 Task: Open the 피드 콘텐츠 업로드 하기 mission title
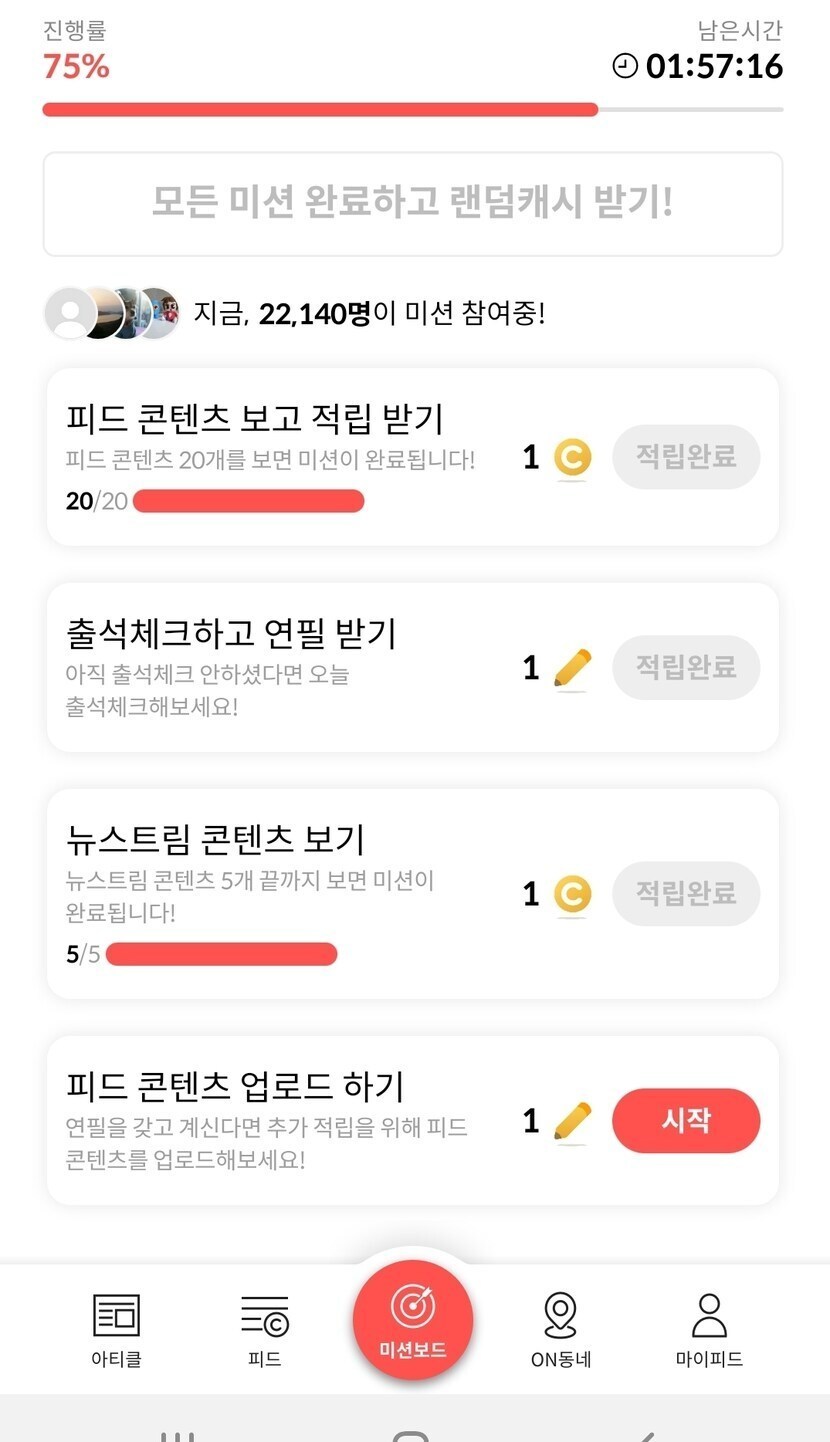point(235,1086)
